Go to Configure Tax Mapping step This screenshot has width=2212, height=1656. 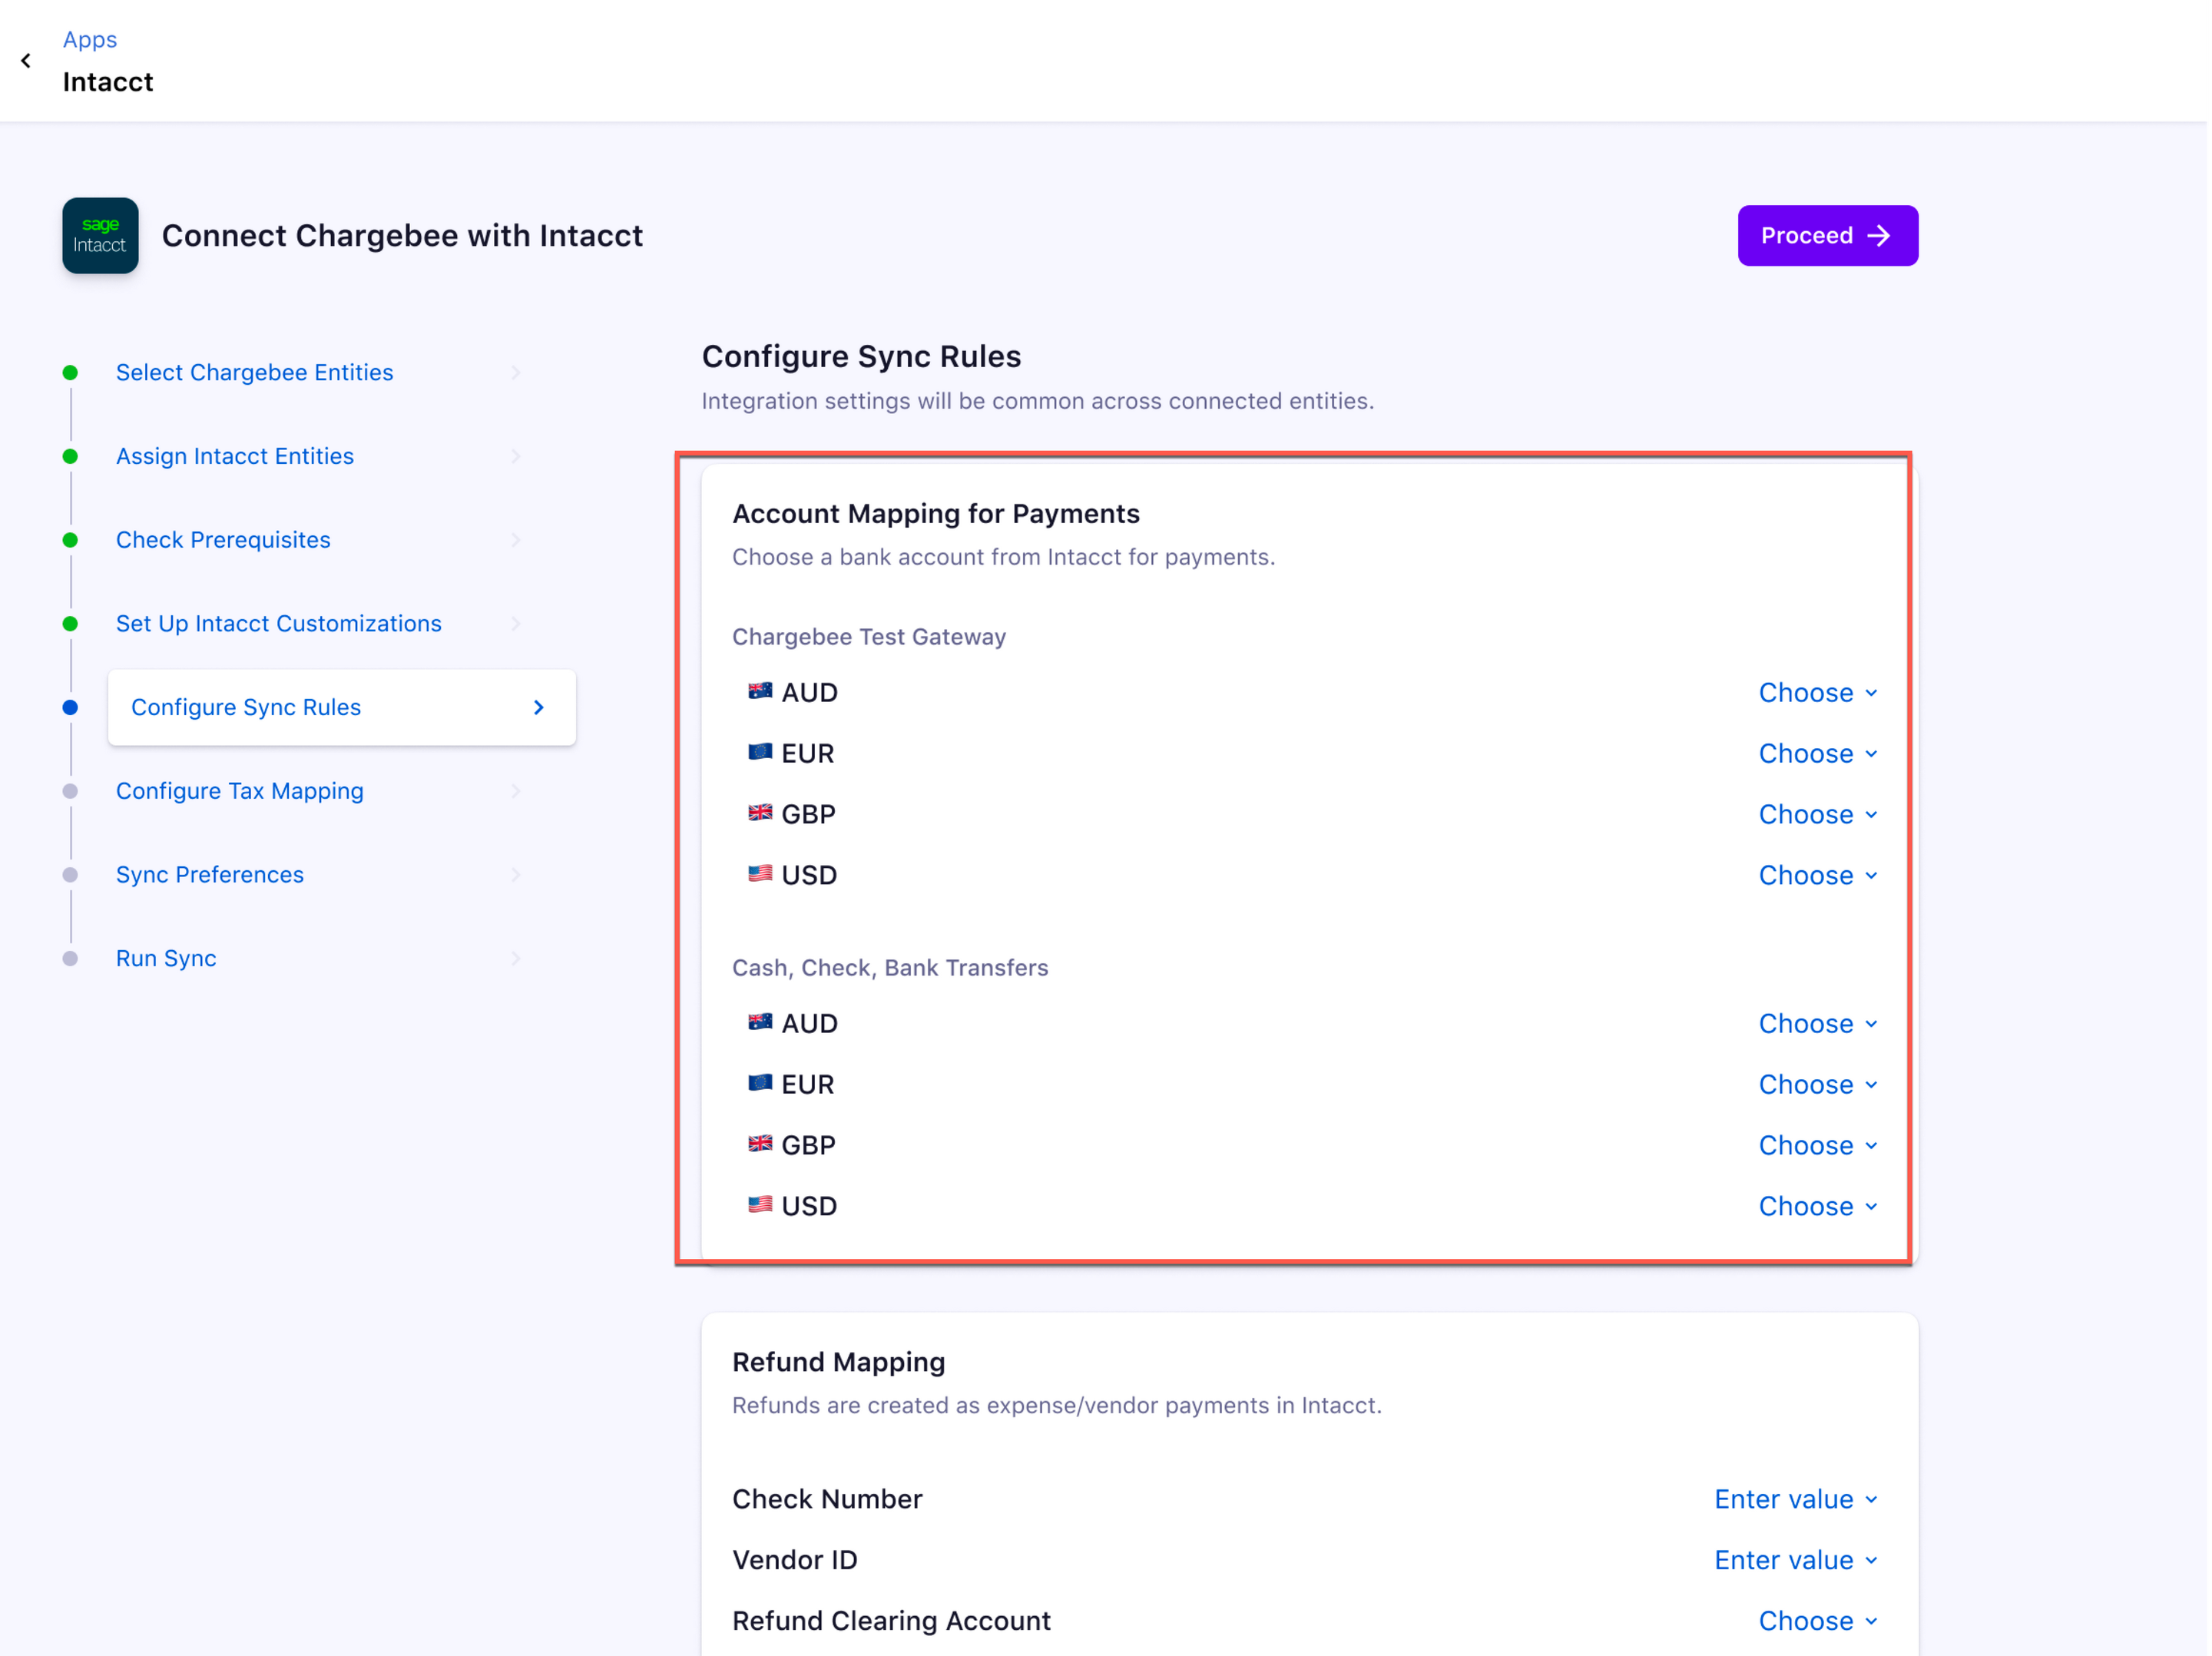point(240,792)
